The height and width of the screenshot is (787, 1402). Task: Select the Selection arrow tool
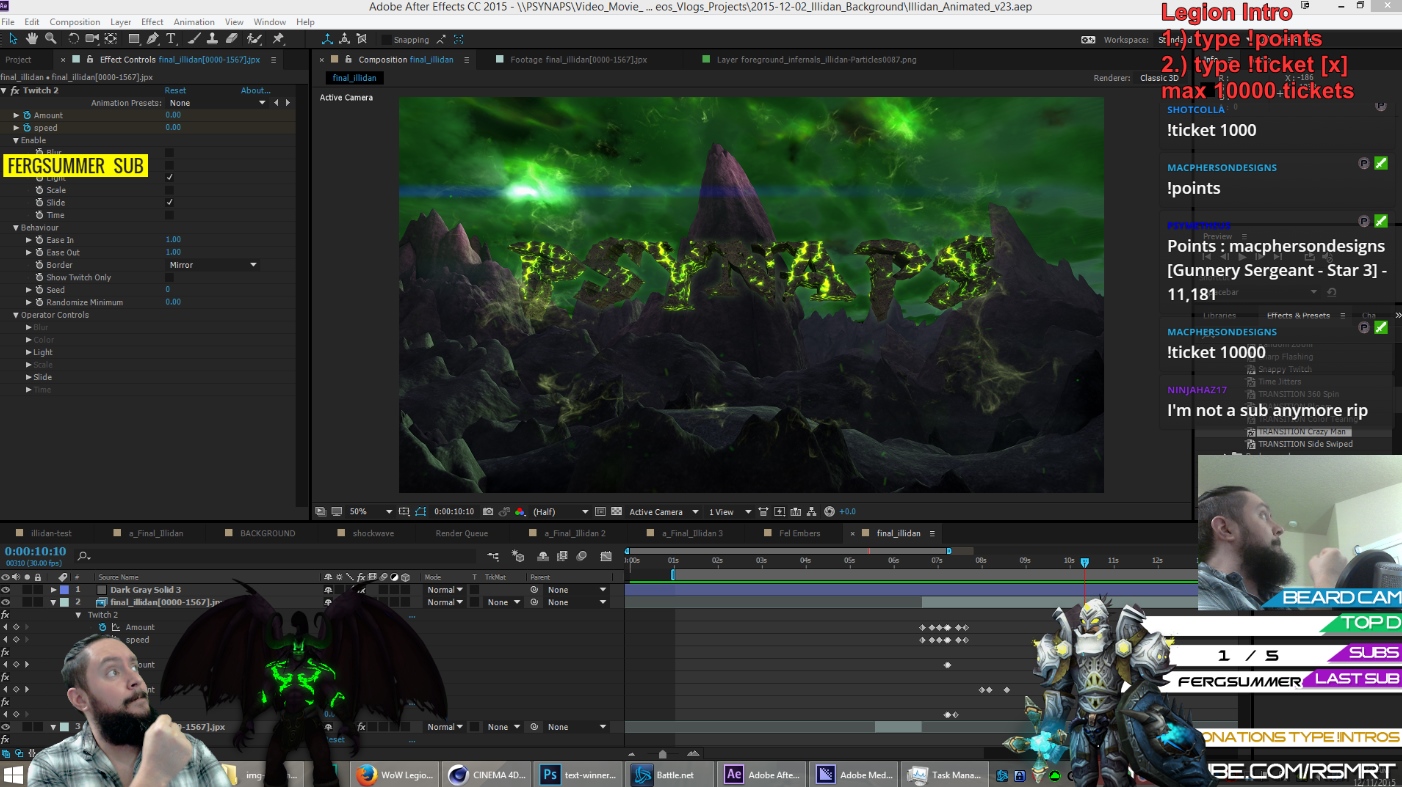tap(13, 39)
